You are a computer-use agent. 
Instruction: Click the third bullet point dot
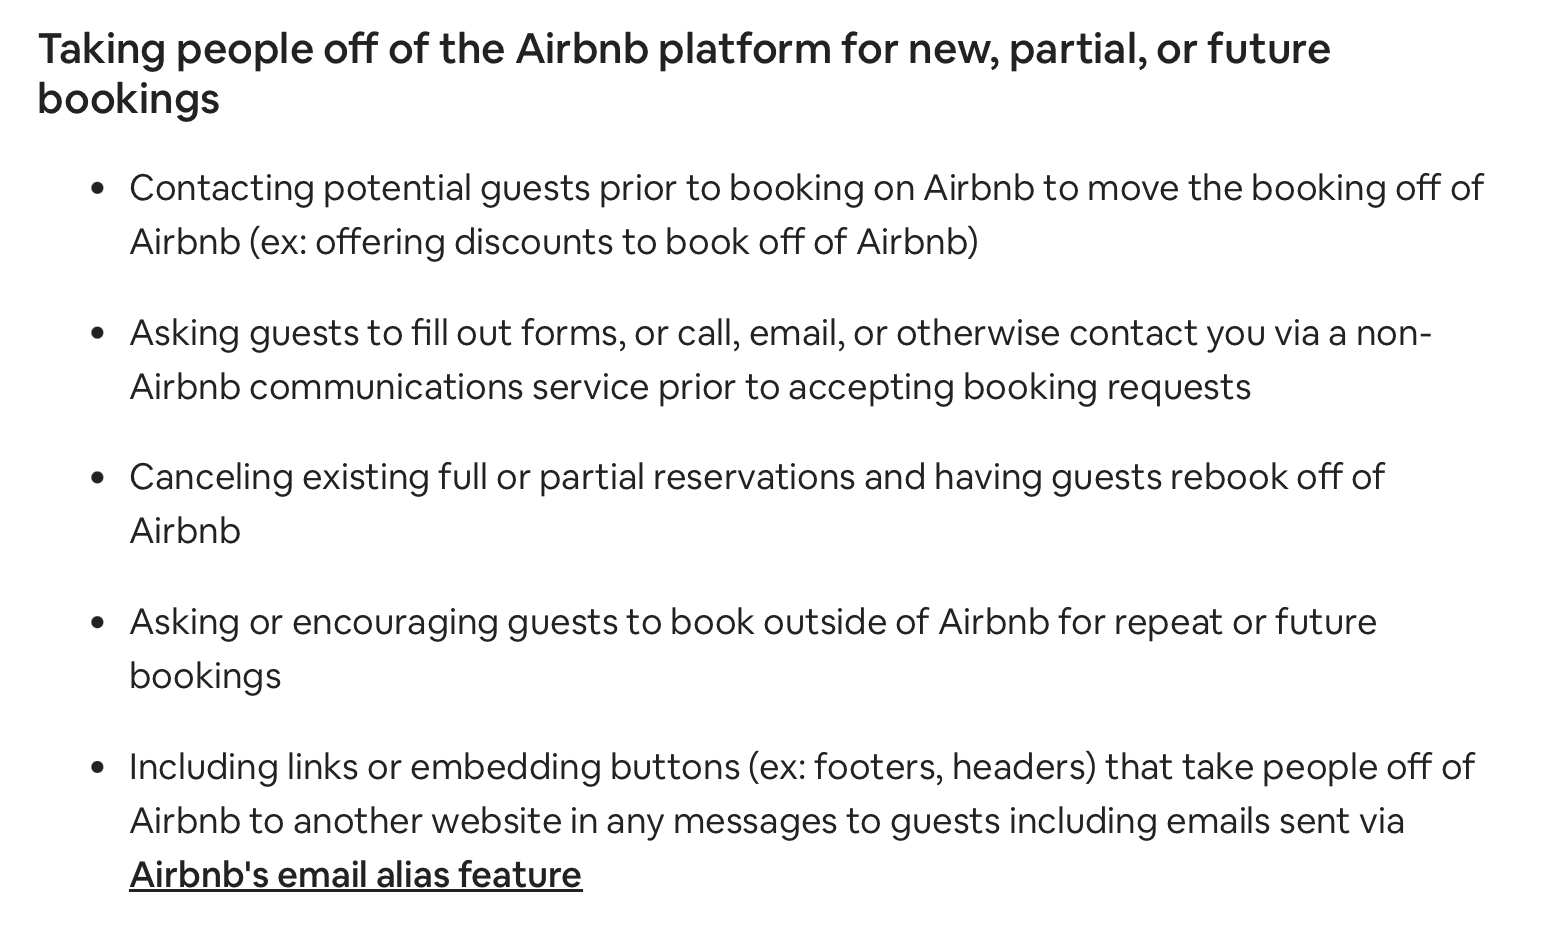point(97,477)
